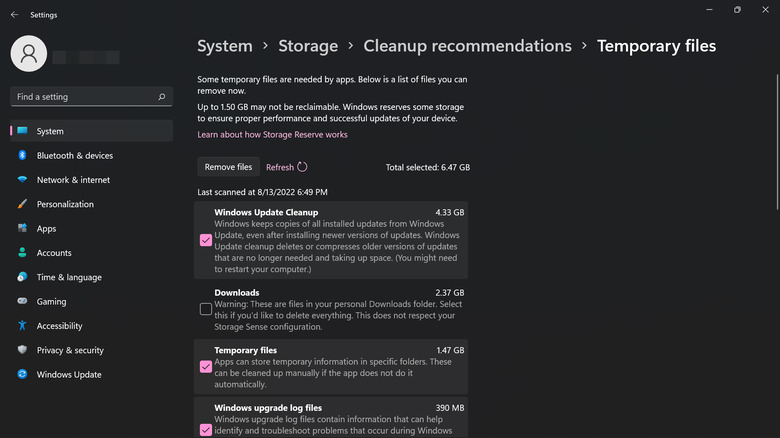Open Privacy & security settings
This screenshot has height=438, width=780.
coord(70,350)
